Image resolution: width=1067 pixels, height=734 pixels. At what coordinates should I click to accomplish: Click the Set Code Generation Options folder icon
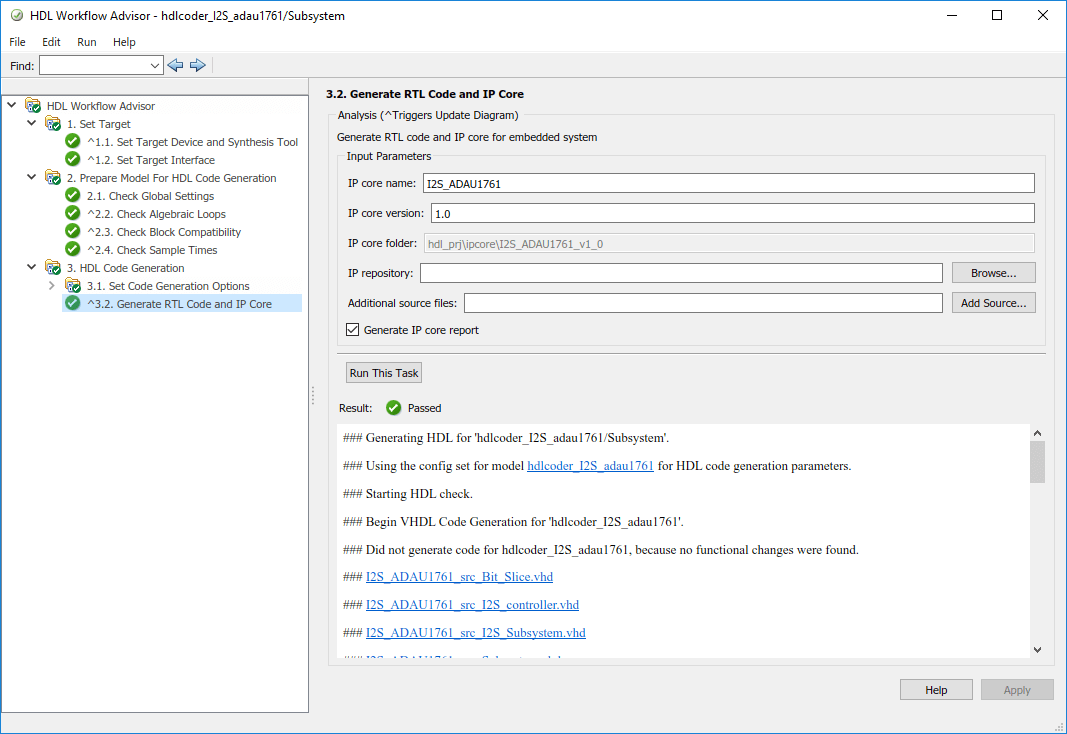pos(73,286)
